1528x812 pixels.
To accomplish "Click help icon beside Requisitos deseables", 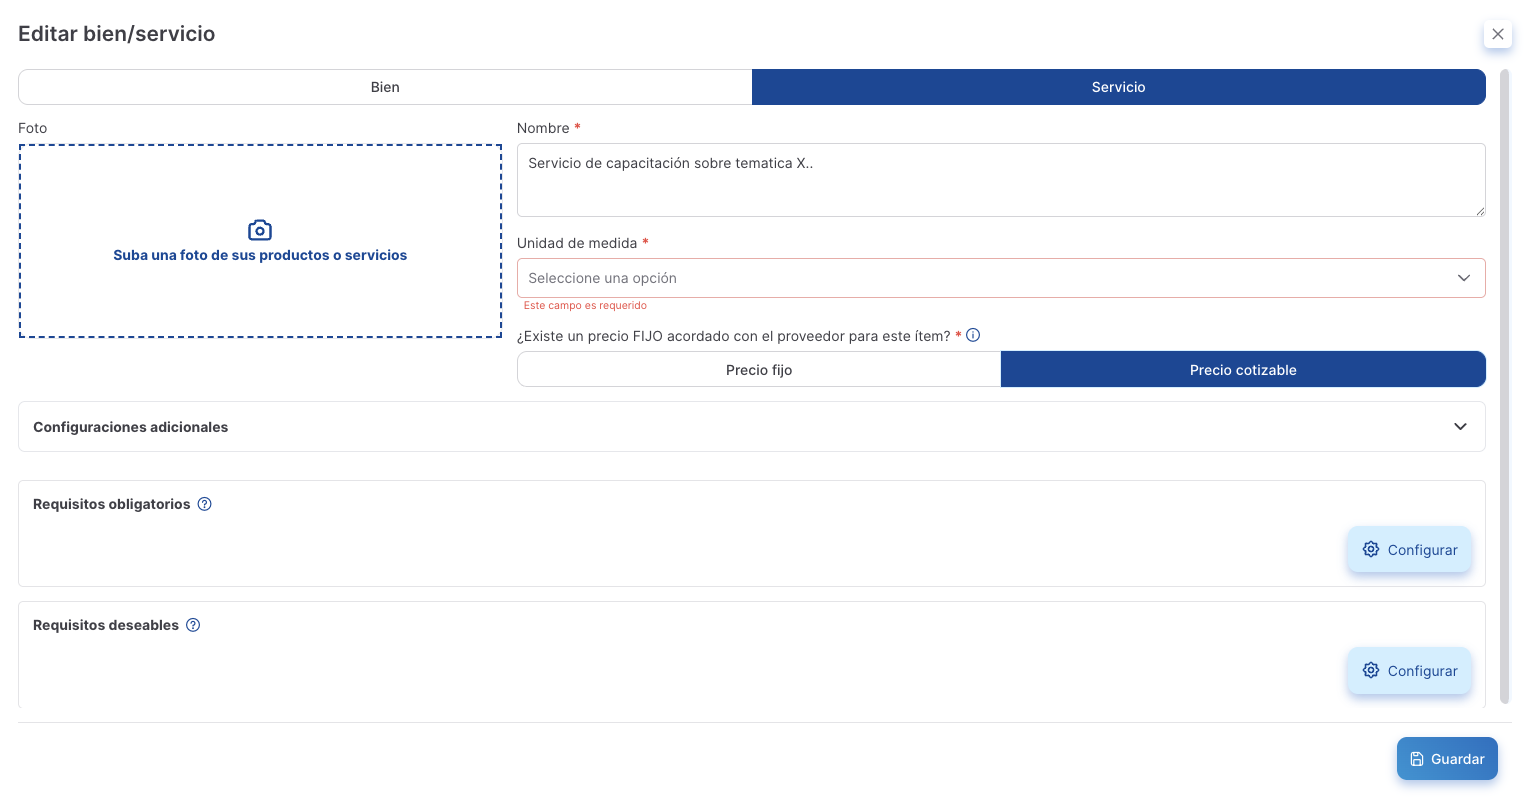I will pos(193,625).
